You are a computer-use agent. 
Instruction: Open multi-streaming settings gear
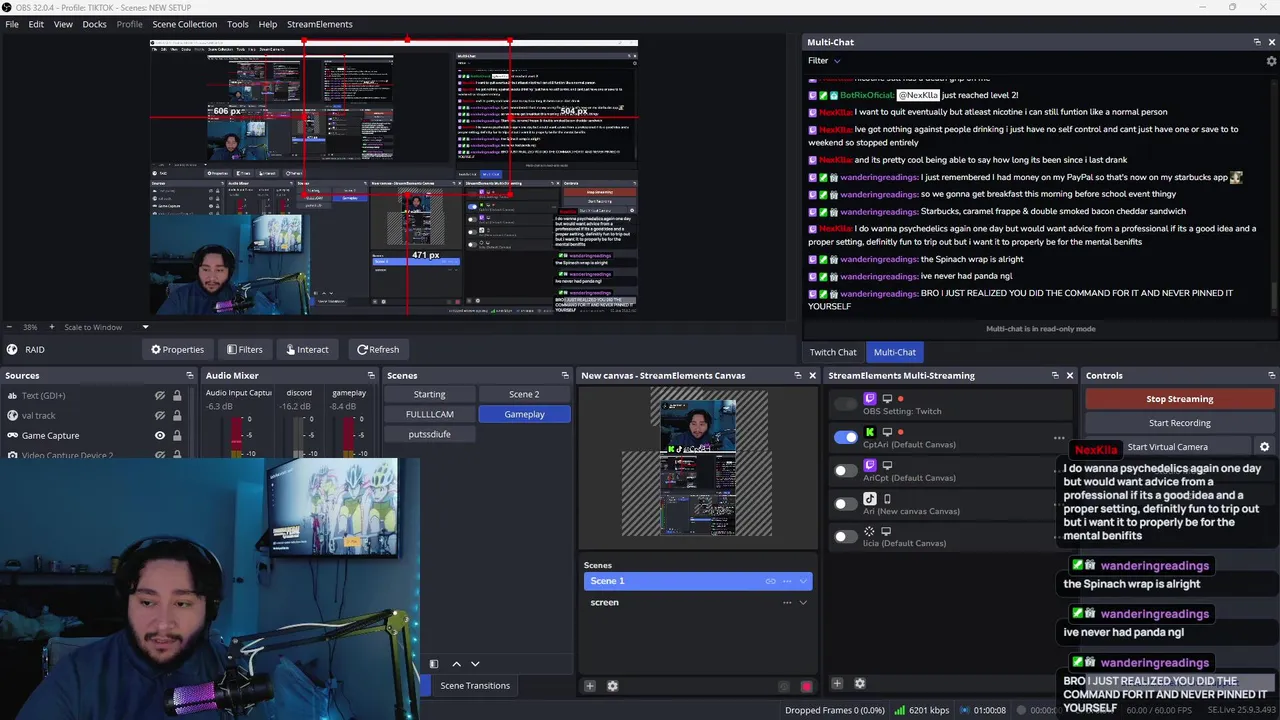pyautogui.click(x=859, y=684)
